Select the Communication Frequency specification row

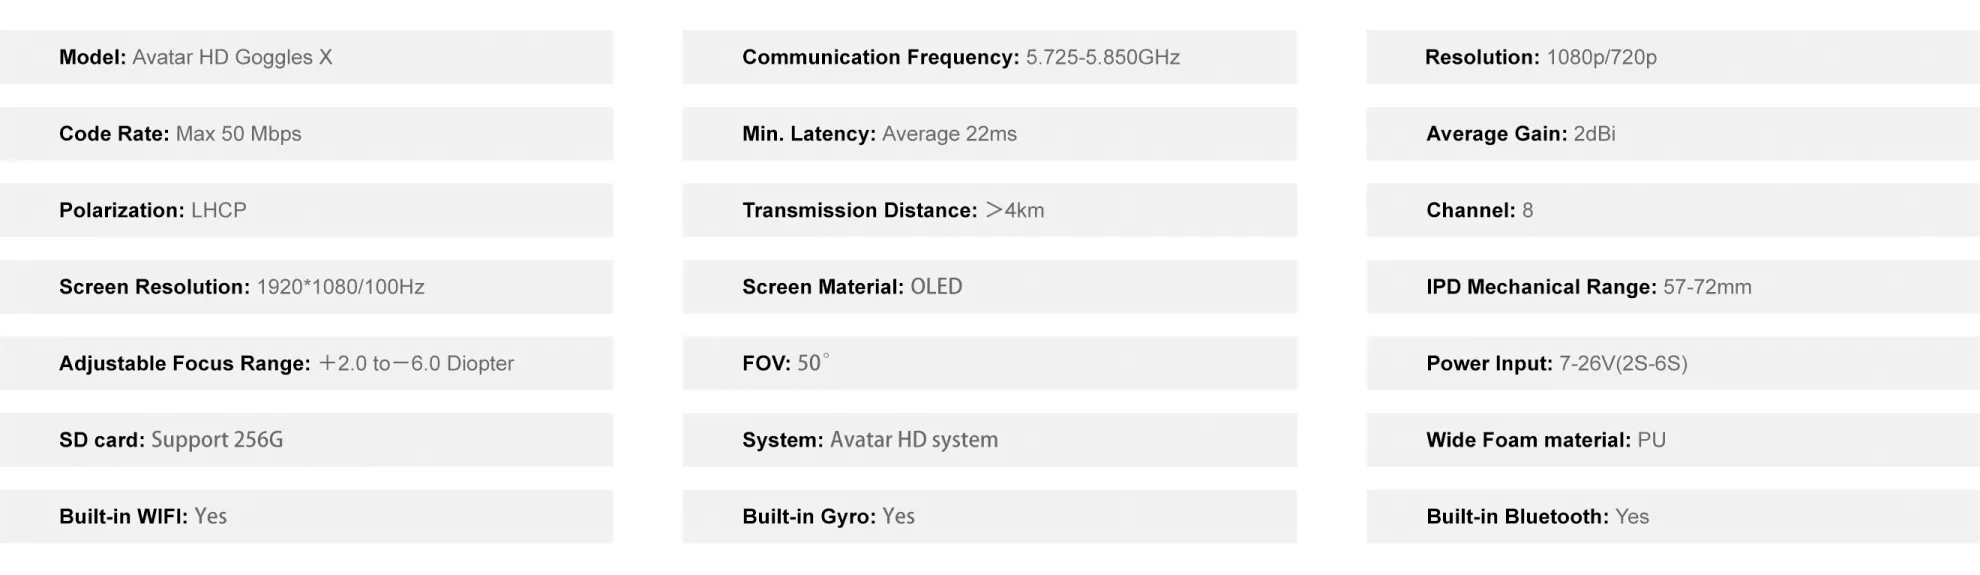tap(989, 57)
